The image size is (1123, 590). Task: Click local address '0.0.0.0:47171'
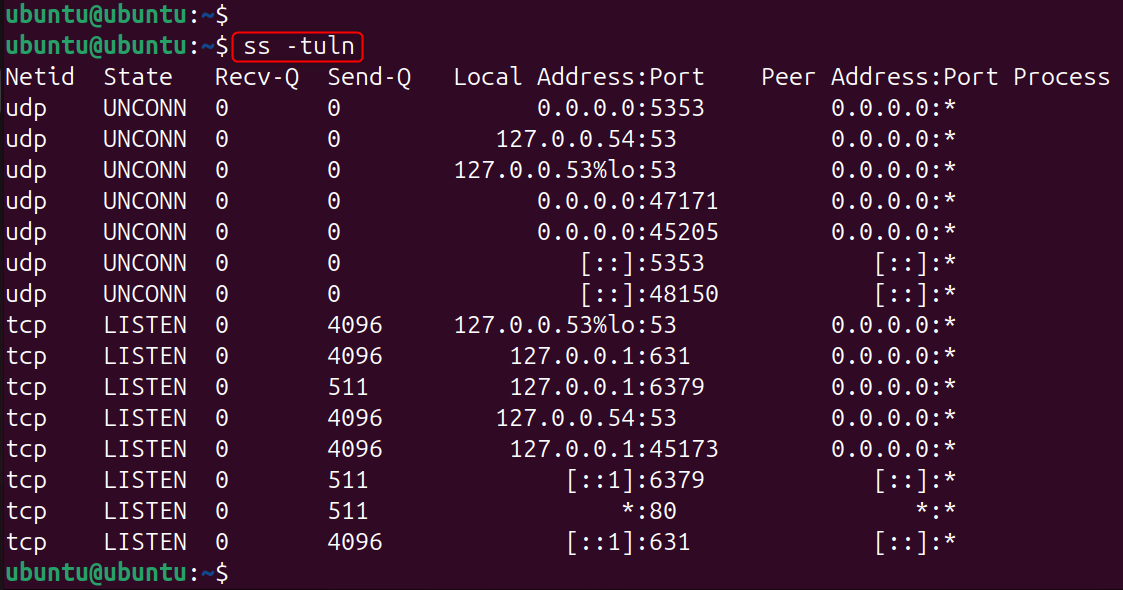[628, 201]
